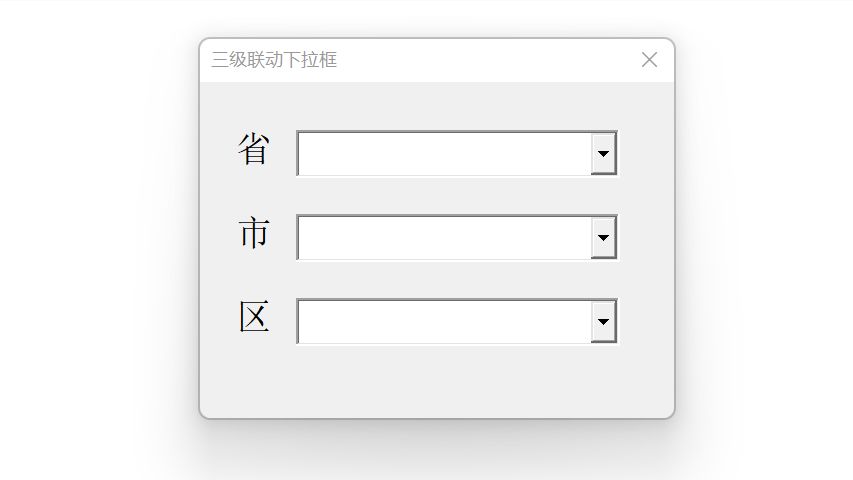Hit the down-triangle icon beside the province field
Image resolution: width=853 pixels, height=480 pixels.
(x=603, y=154)
